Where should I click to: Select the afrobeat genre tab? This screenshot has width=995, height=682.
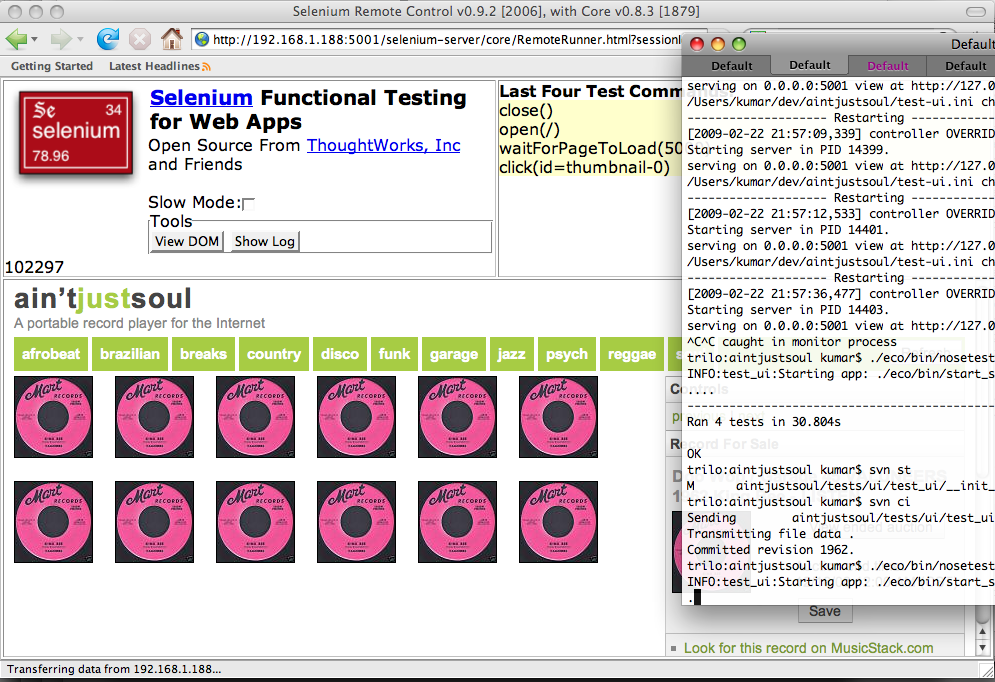(51, 354)
